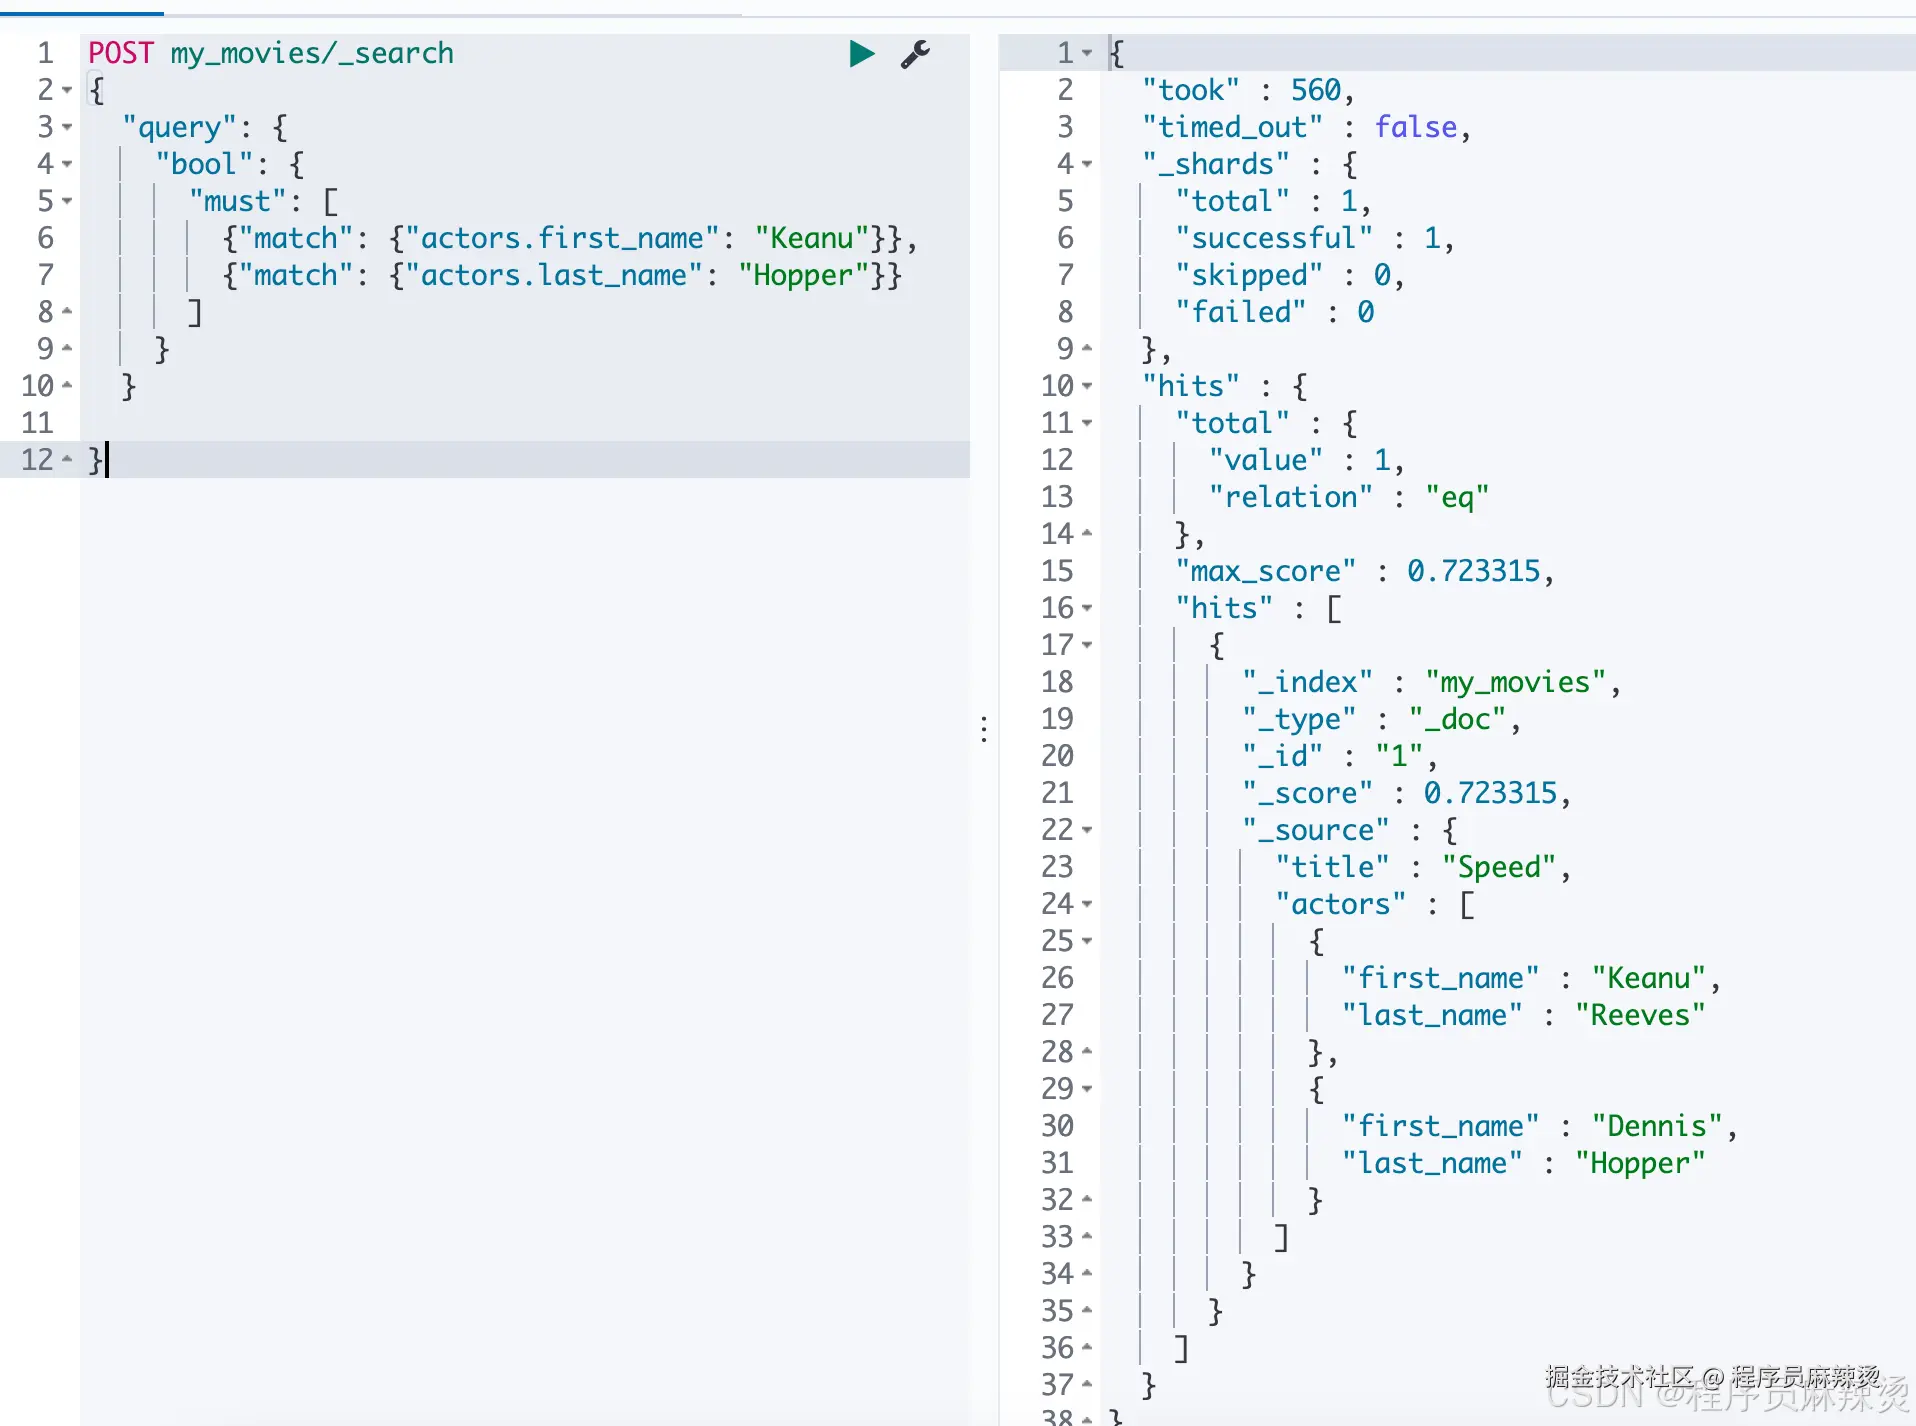This screenshot has height=1426, width=1916.
Task: Fold the first hit object at line 17
Action: click(1087, 645)
